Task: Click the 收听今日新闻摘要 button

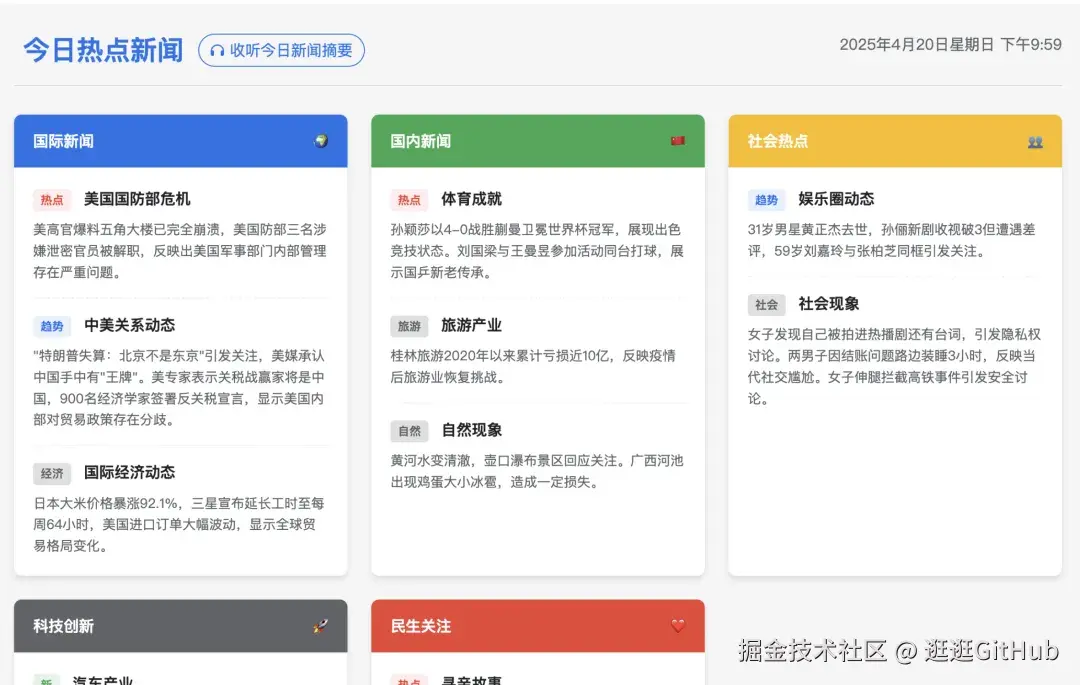Action: click(281, 51)
